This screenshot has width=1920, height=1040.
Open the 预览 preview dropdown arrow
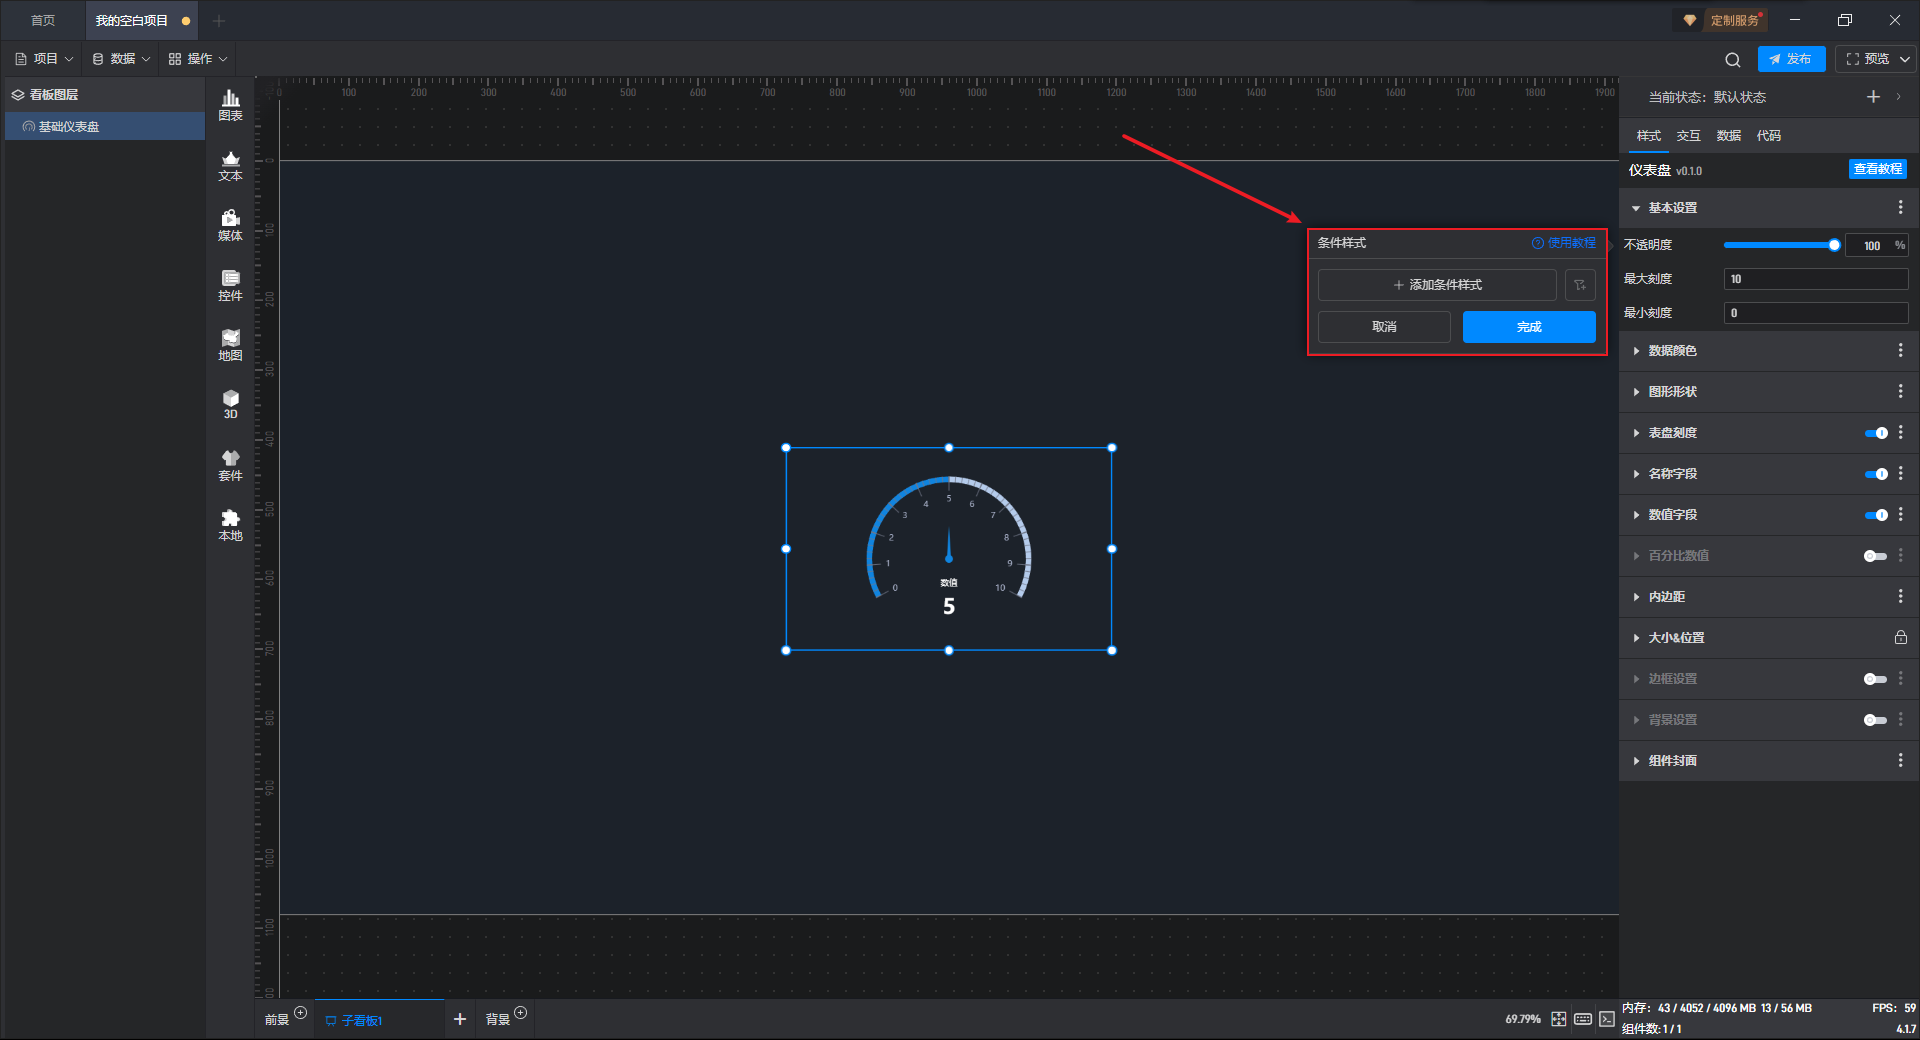[x=1904, y=59]
